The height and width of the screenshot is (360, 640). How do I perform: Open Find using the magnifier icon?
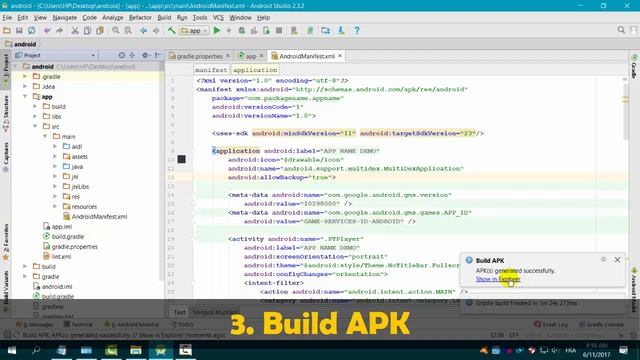tap(116, 31)
